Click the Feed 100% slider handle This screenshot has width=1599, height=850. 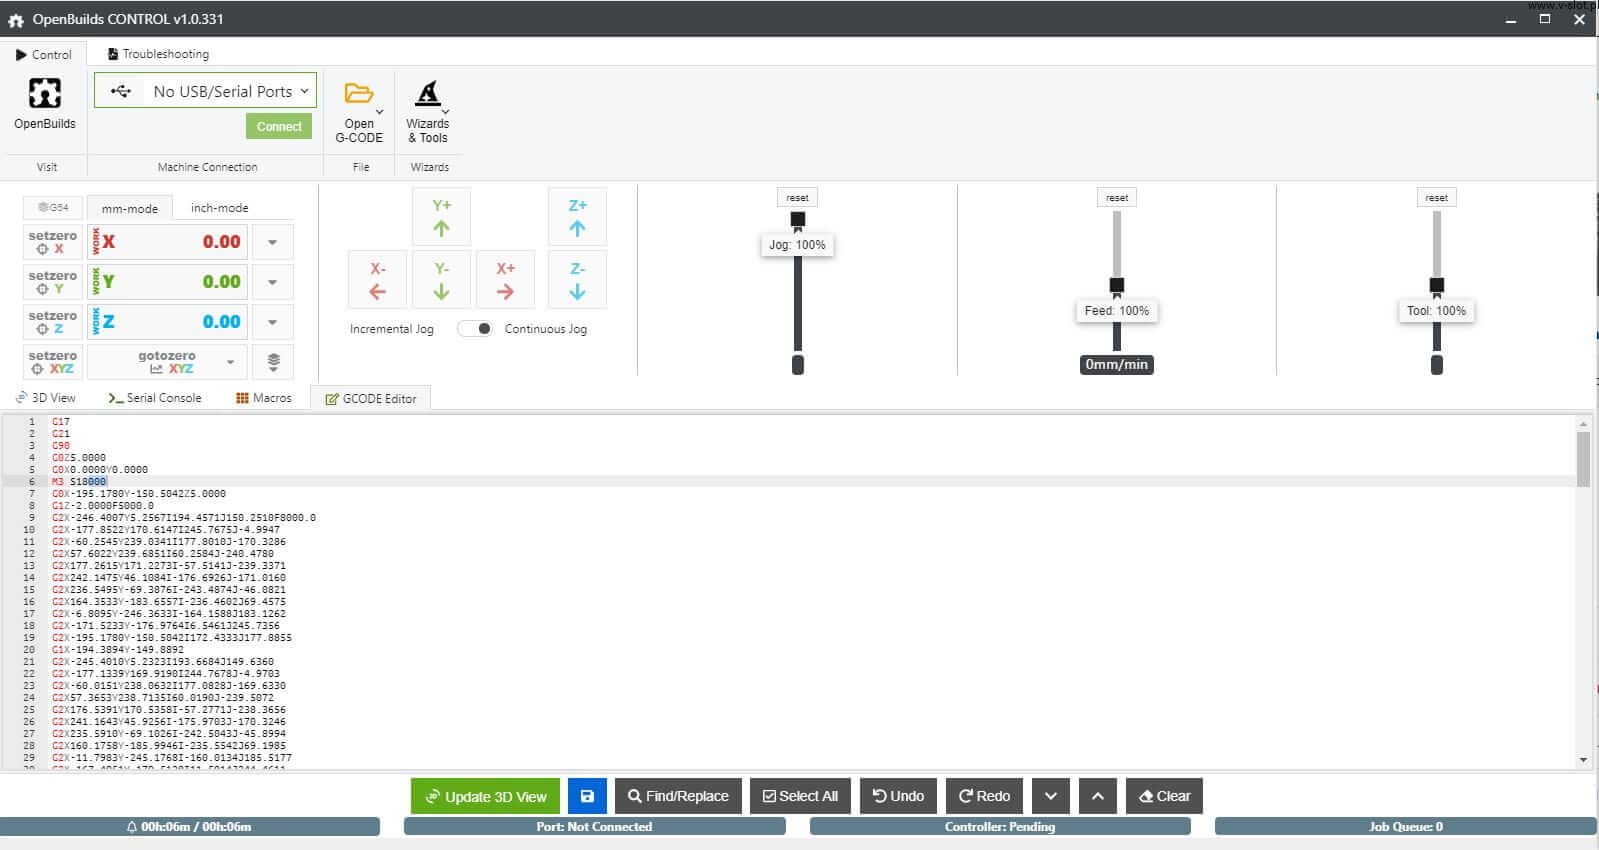click(x=1117, y=285)
